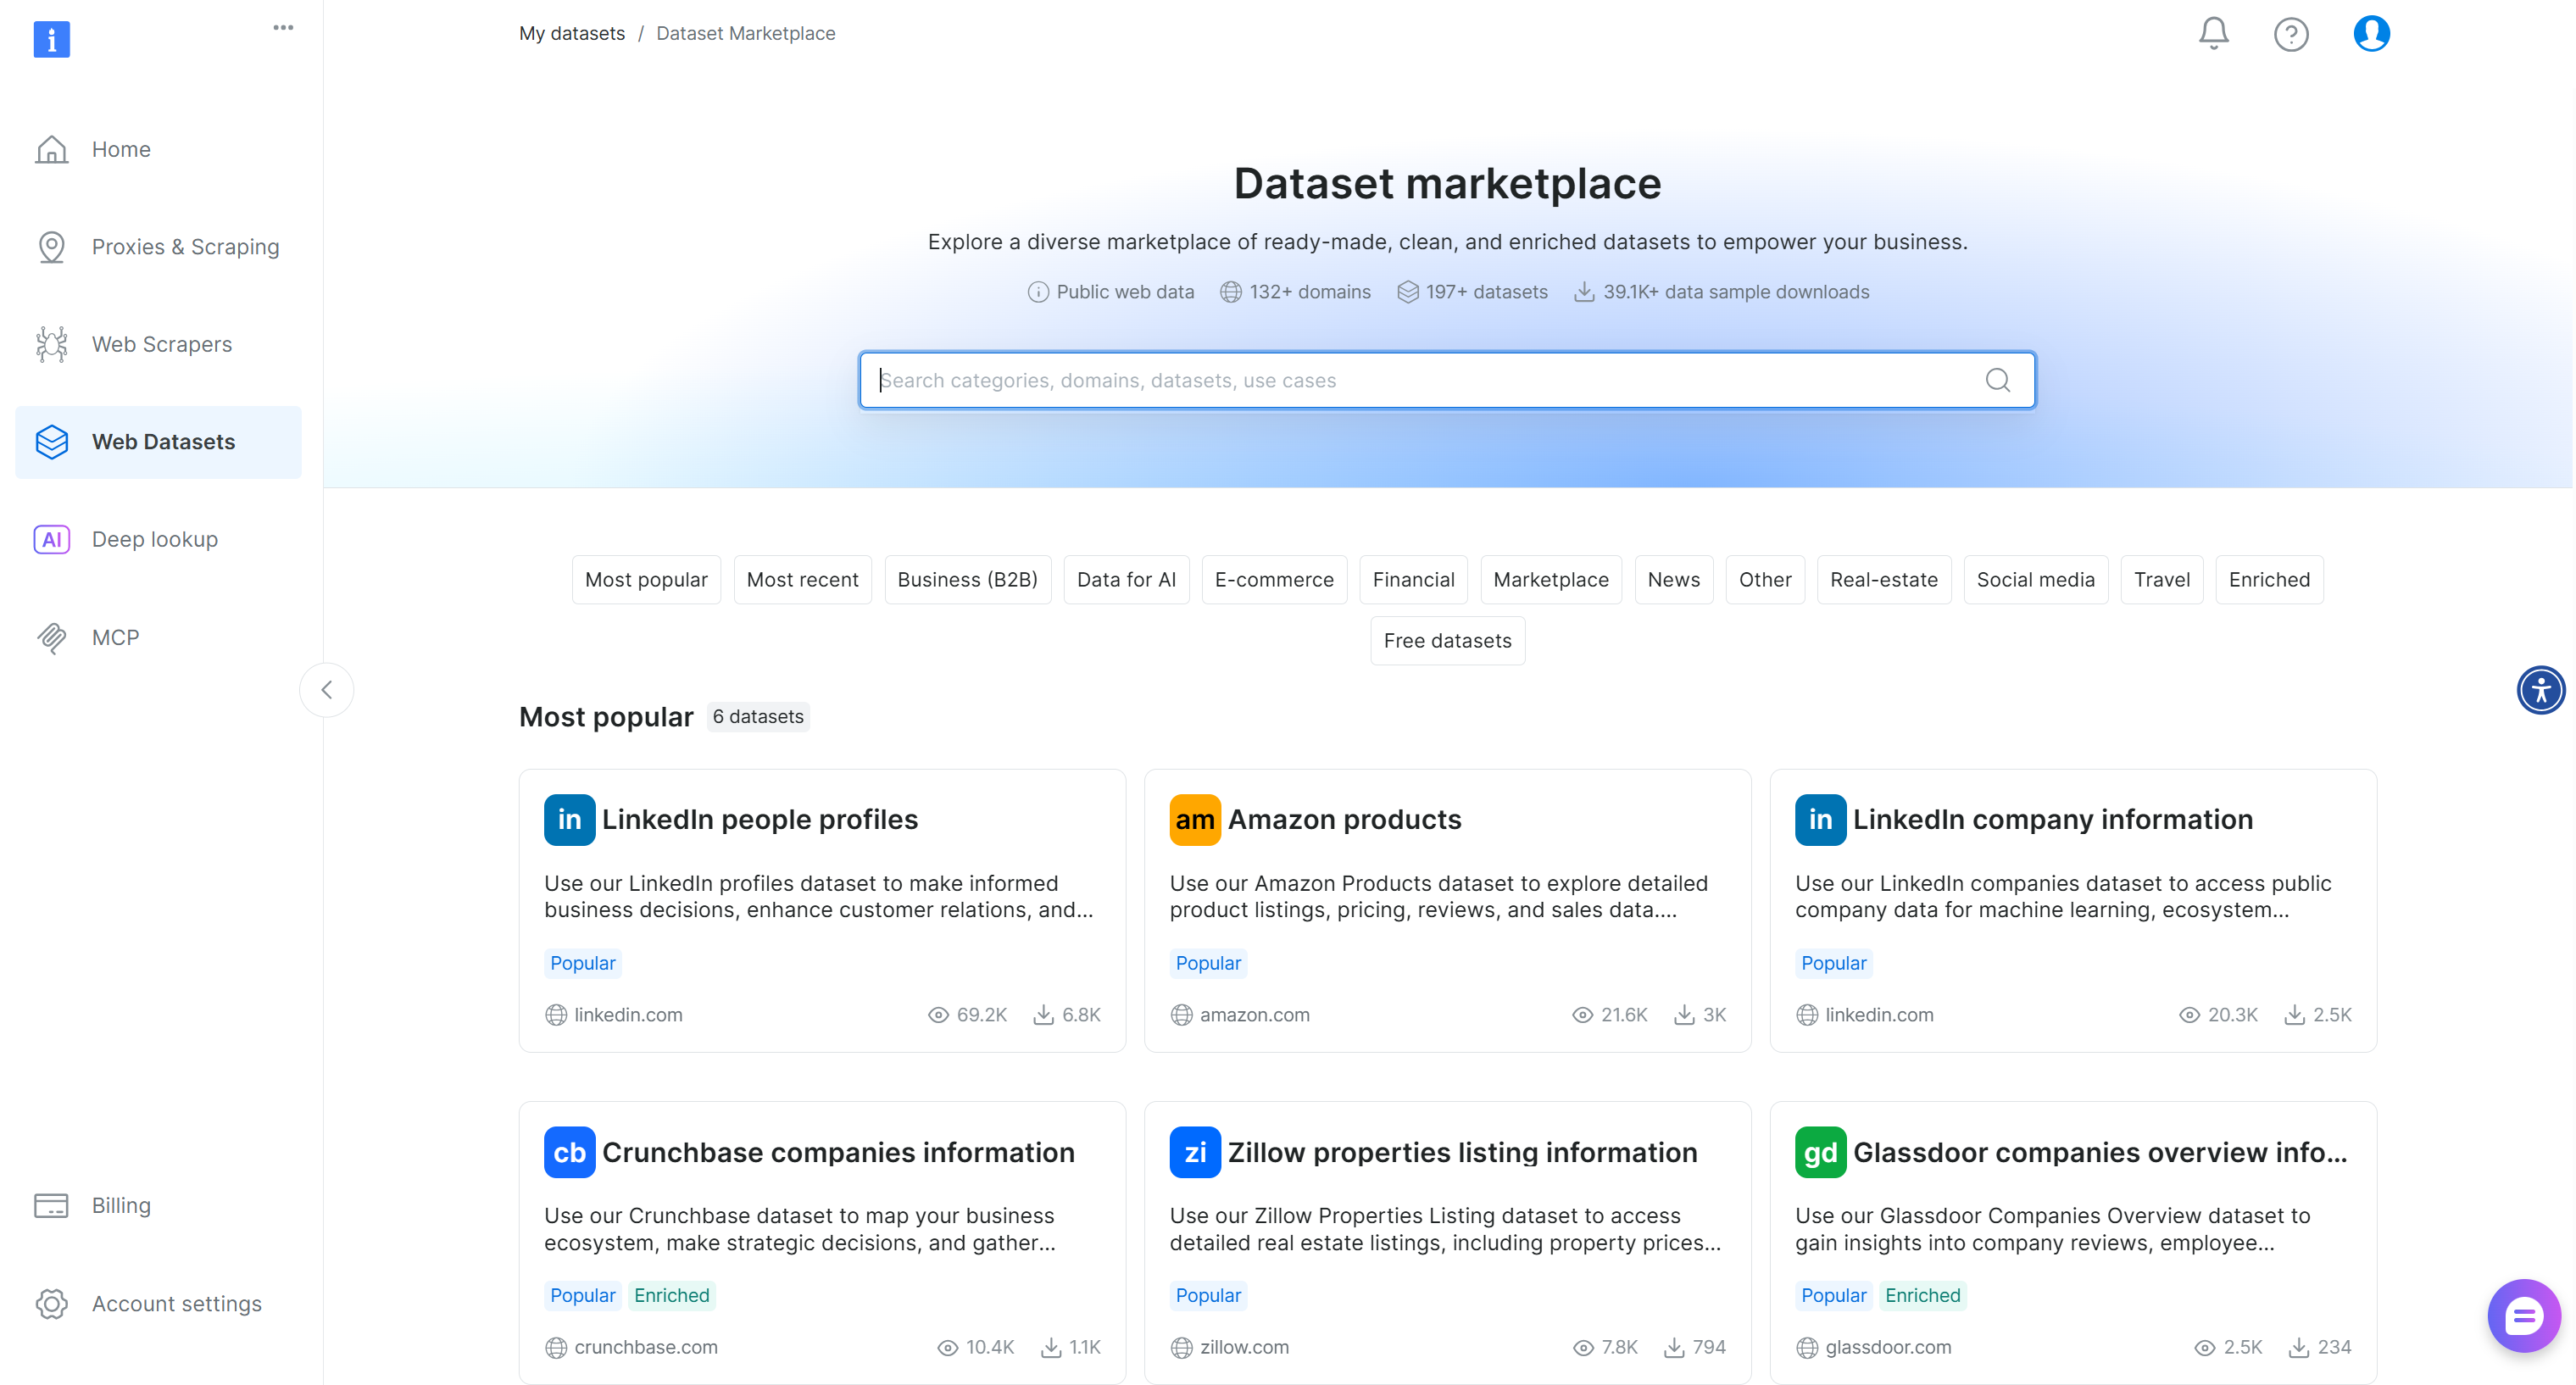2576x1385 pixels.
Task: Open Account settings from the sidebar
Action: [x=176, y=1303]
